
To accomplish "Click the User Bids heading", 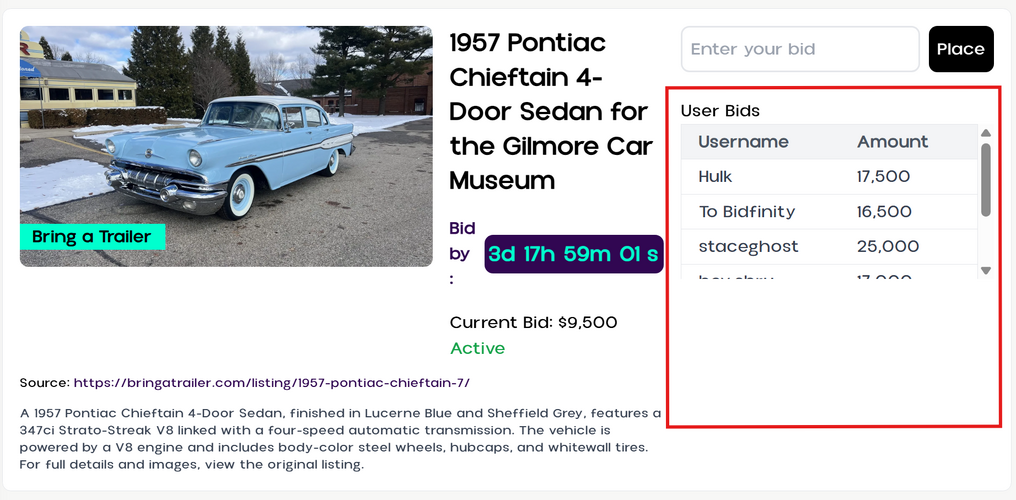I will (720, 111).
